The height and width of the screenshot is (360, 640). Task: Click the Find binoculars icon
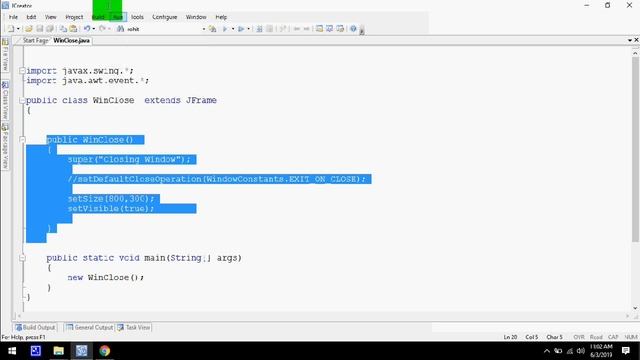coord(120,29)
